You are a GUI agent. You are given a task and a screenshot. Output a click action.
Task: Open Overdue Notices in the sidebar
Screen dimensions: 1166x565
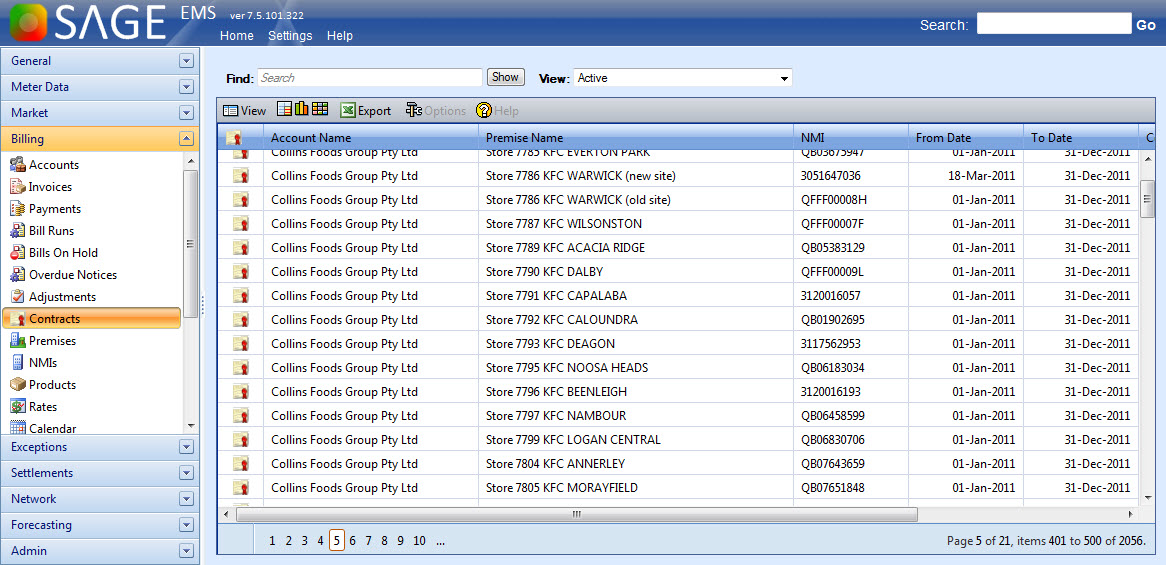coord(63,274)
